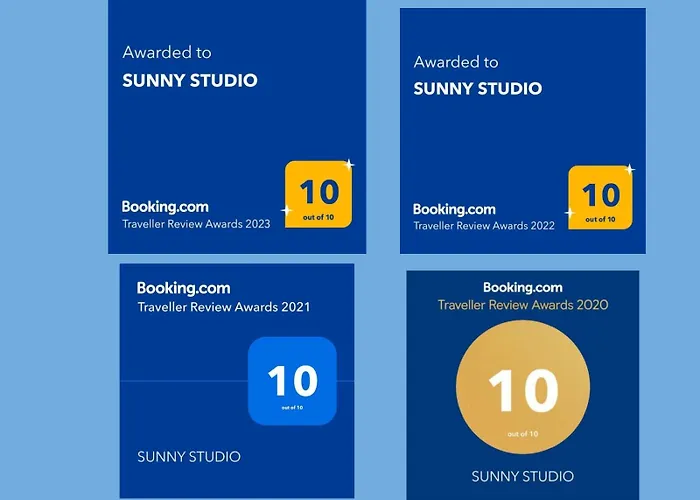Select the Traveller Review Awards 2022 text

[484, 226]
